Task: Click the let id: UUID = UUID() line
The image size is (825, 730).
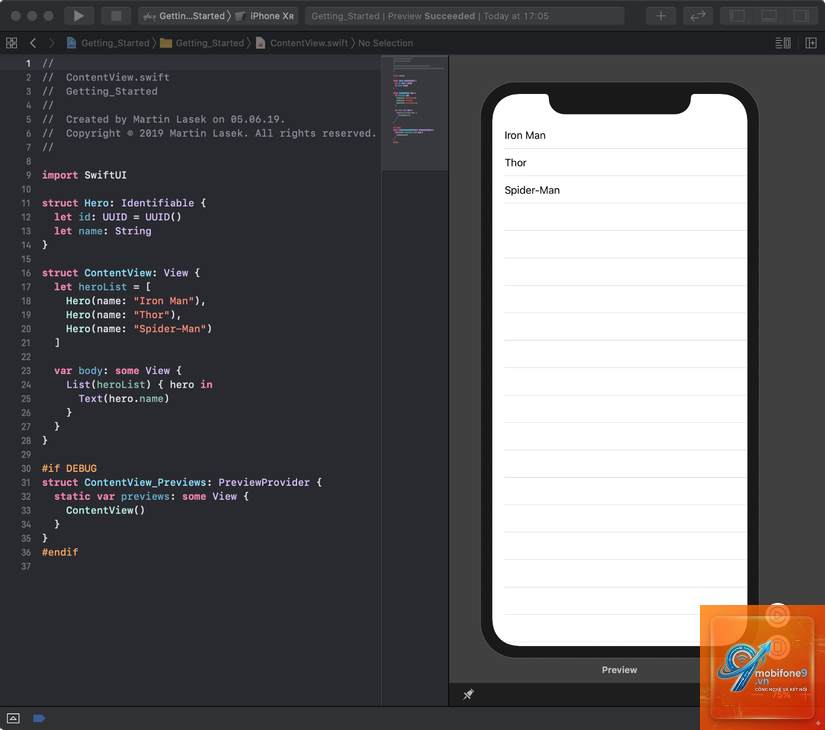Action: point(117,217)
